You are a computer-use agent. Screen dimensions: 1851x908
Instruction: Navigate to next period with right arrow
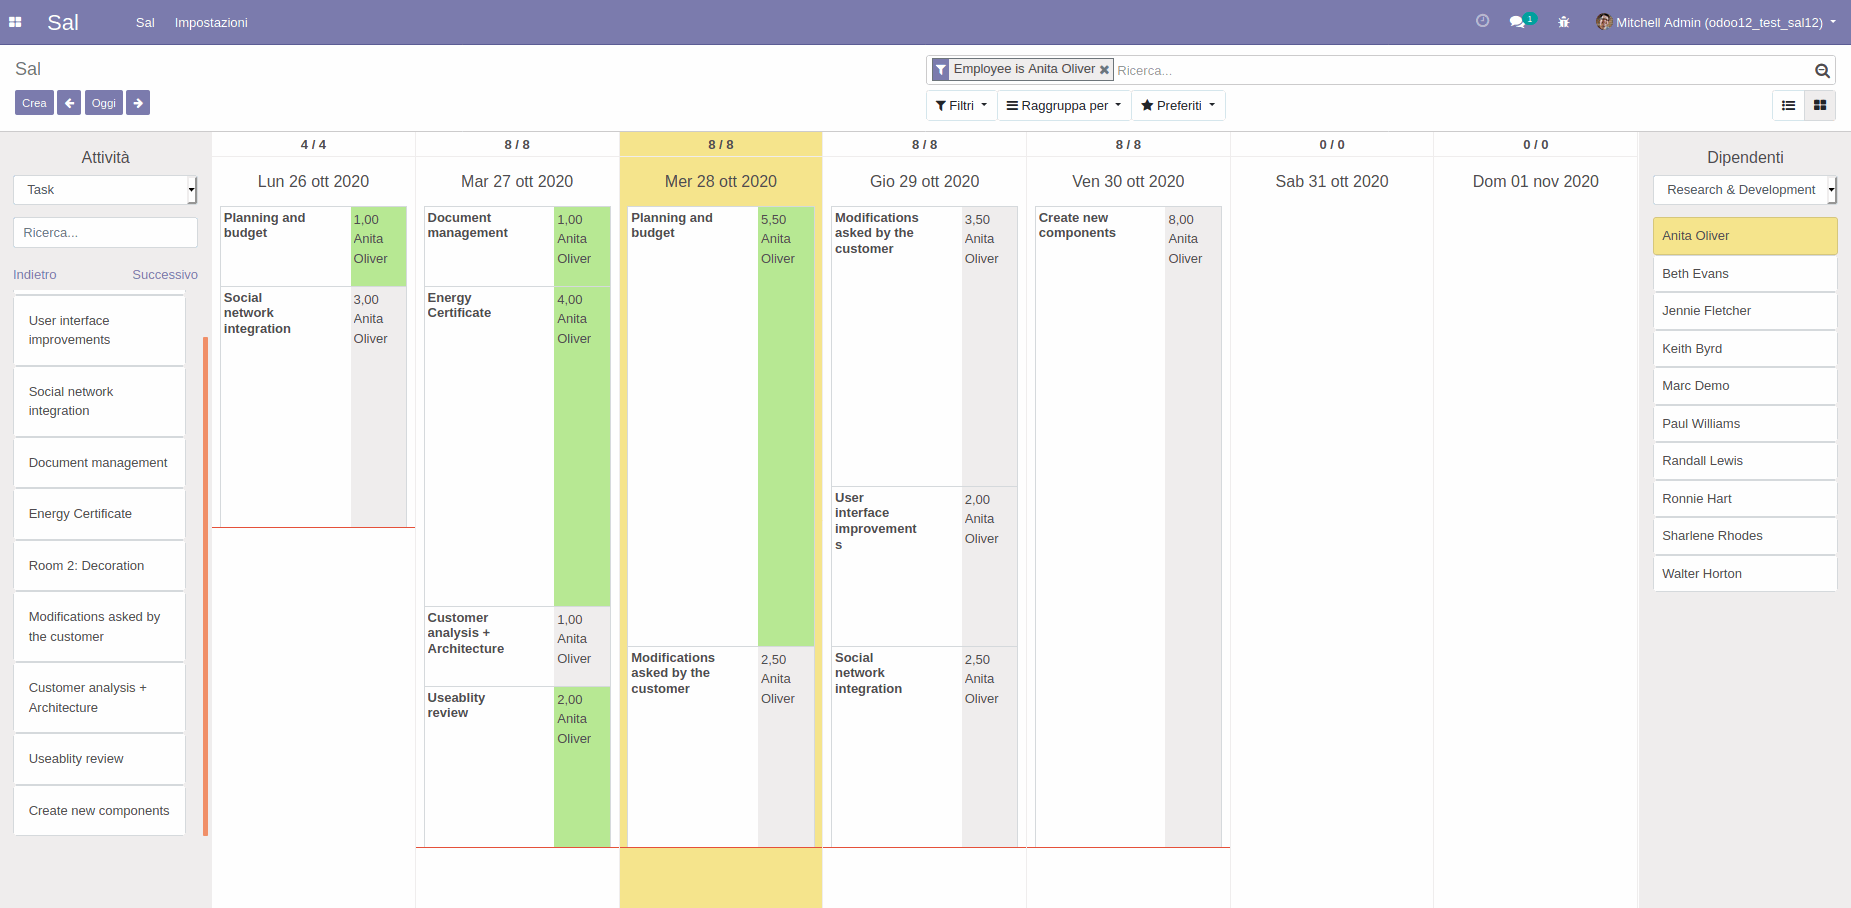pyautogui.click(x=137, y=102)
